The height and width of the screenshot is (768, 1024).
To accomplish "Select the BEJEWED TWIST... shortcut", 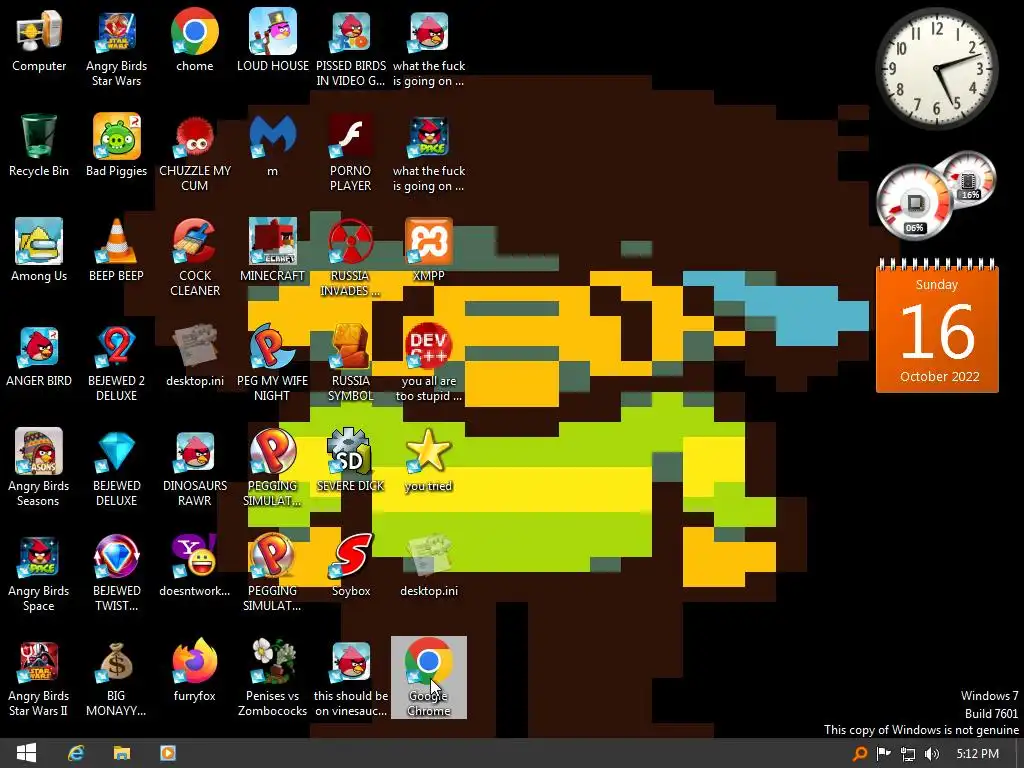I will 116,573.
